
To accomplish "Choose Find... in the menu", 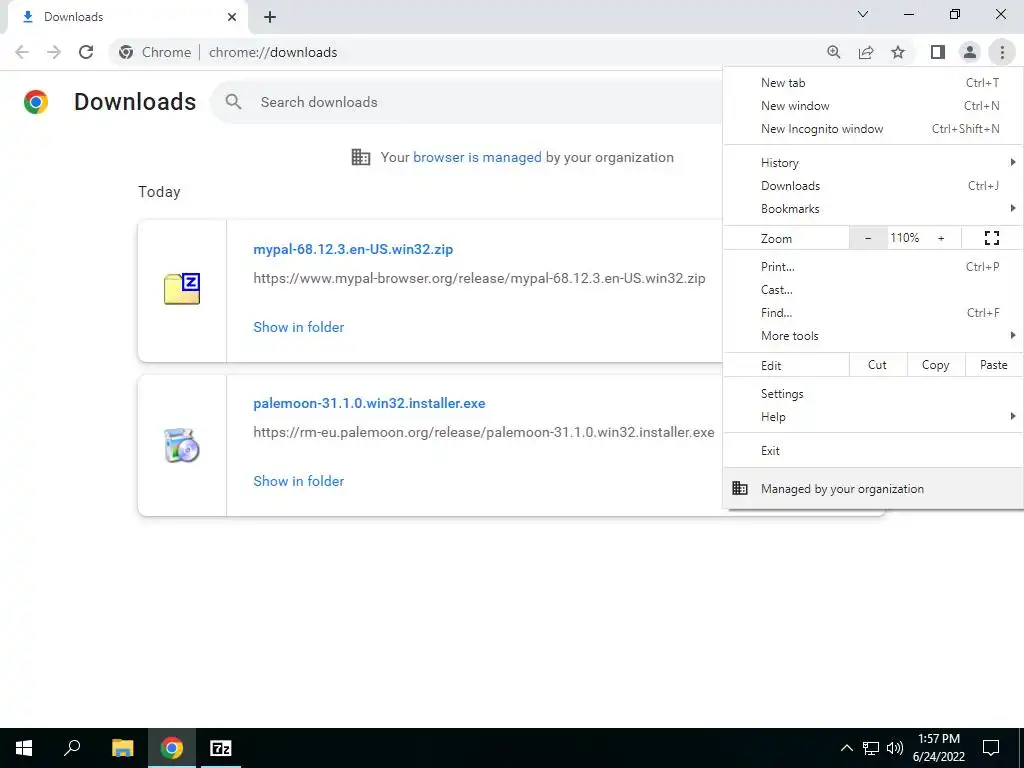I will coord(874,313).
